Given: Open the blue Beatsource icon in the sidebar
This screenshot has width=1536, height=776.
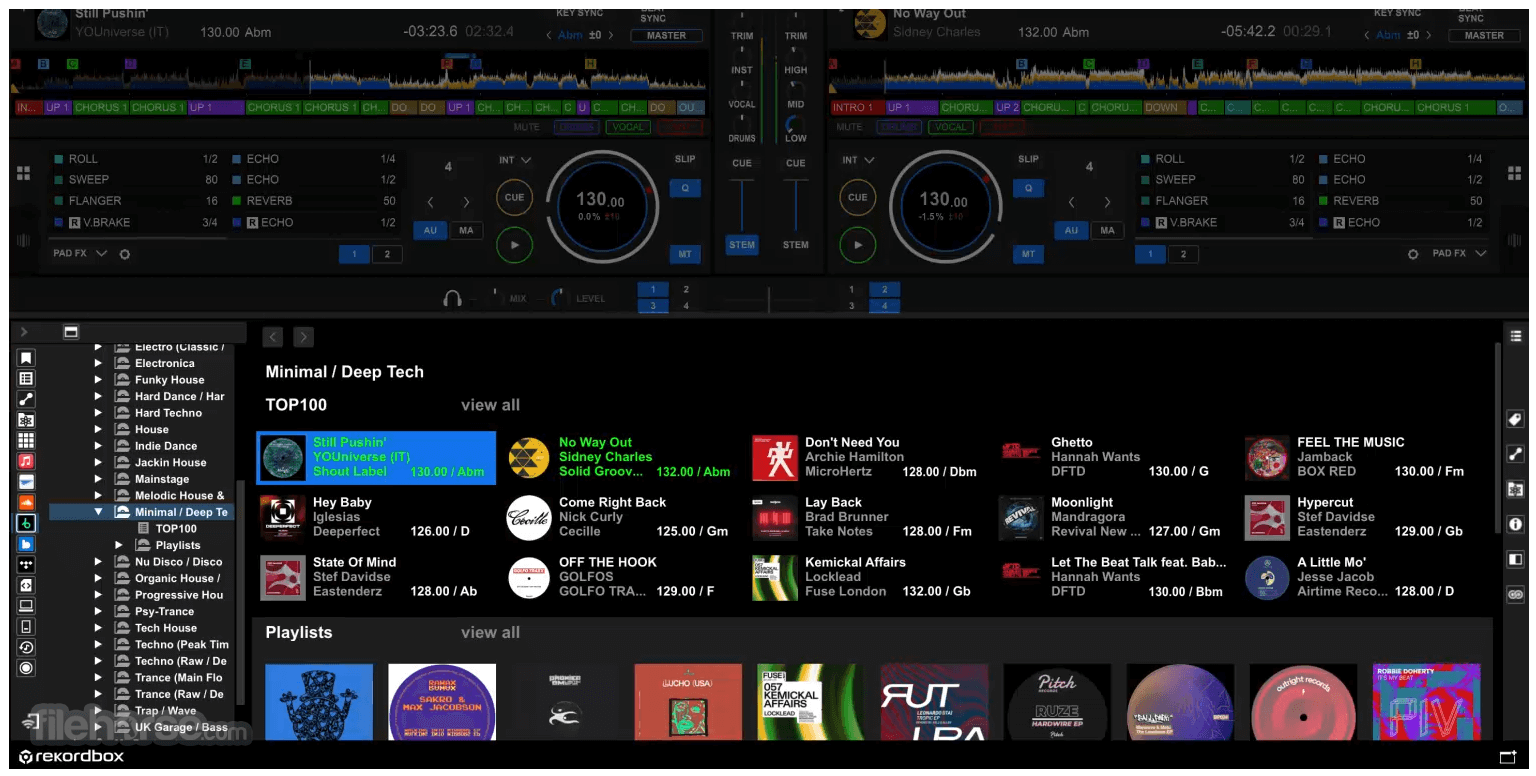Looking at the screenshot, I should coord(26,544).
